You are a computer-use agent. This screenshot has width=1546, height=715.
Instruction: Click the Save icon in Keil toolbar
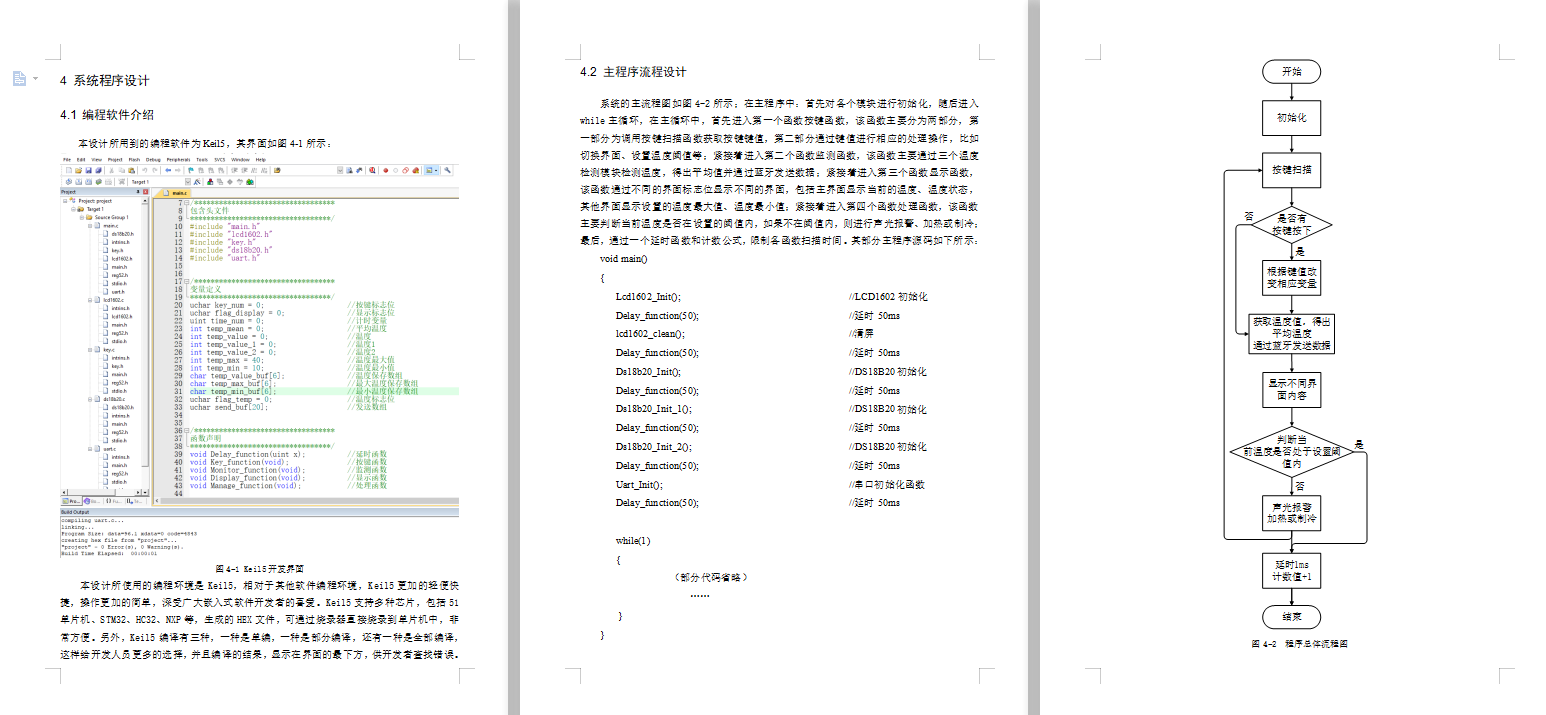pyautogui.click(x=87, y=170)
